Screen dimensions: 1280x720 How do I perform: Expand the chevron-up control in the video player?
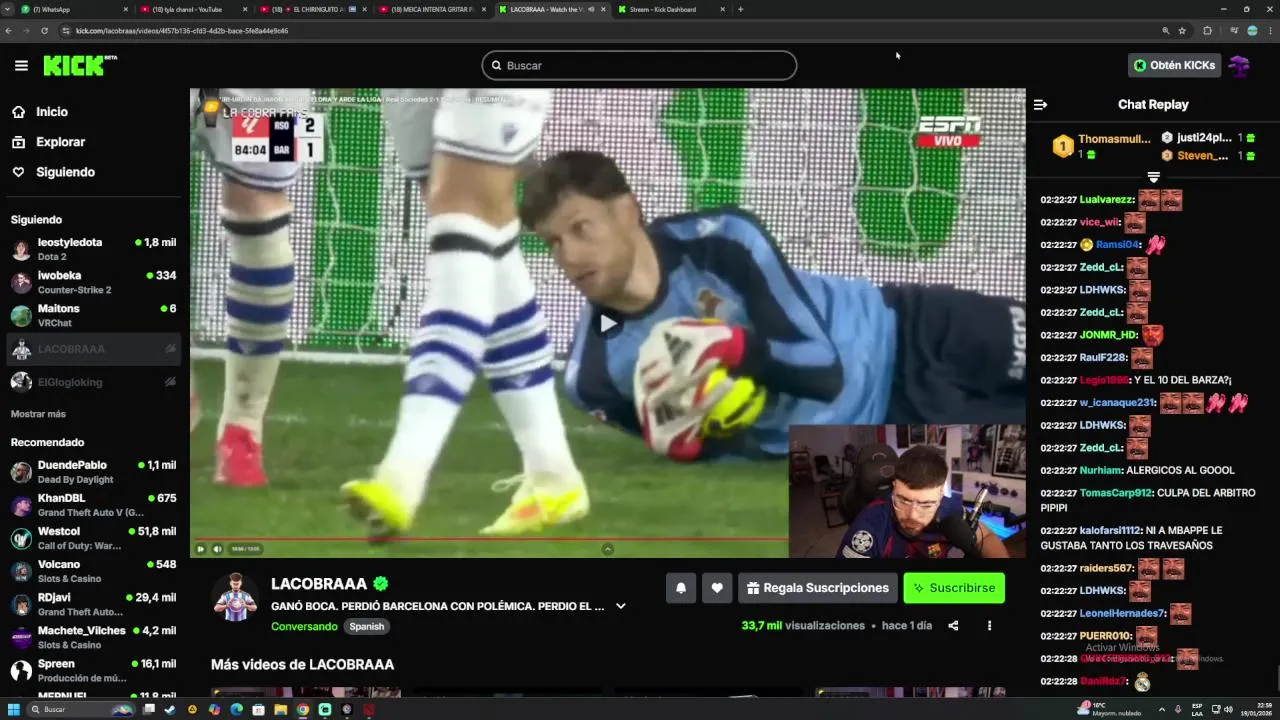(607, 549)
